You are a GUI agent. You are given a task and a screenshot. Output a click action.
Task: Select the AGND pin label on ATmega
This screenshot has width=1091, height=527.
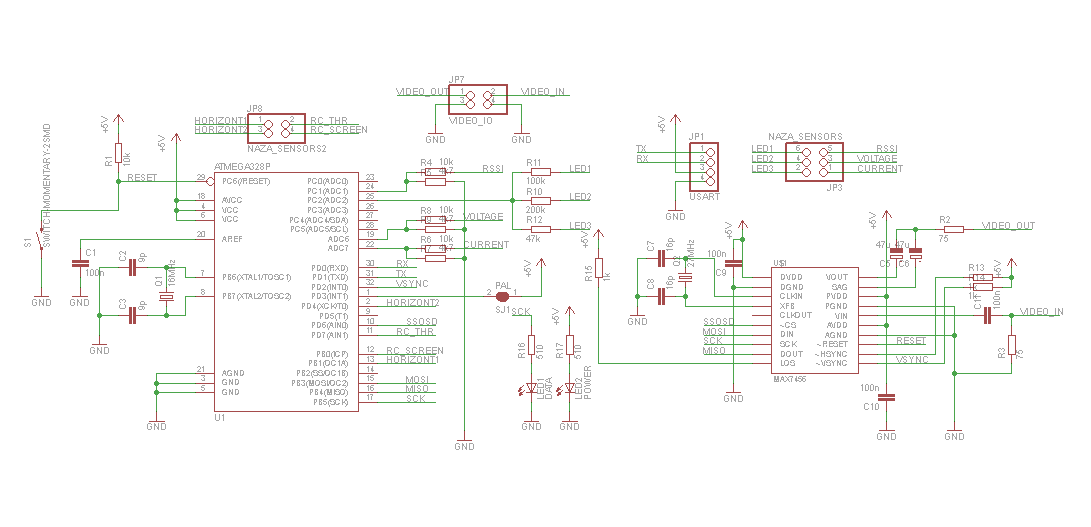coord(233,373)
